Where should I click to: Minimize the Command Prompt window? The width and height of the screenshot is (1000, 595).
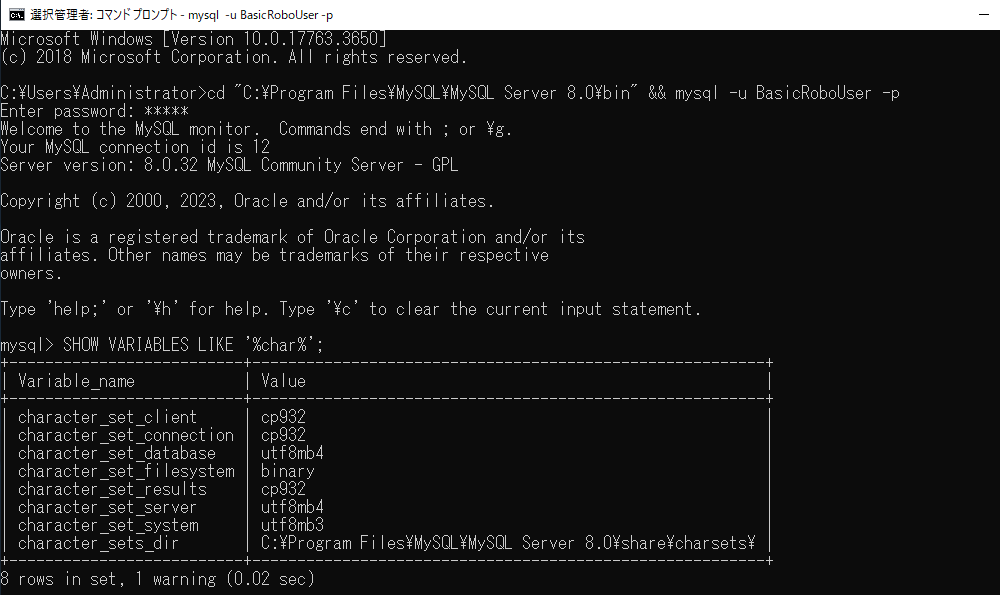tap(983, 15)
